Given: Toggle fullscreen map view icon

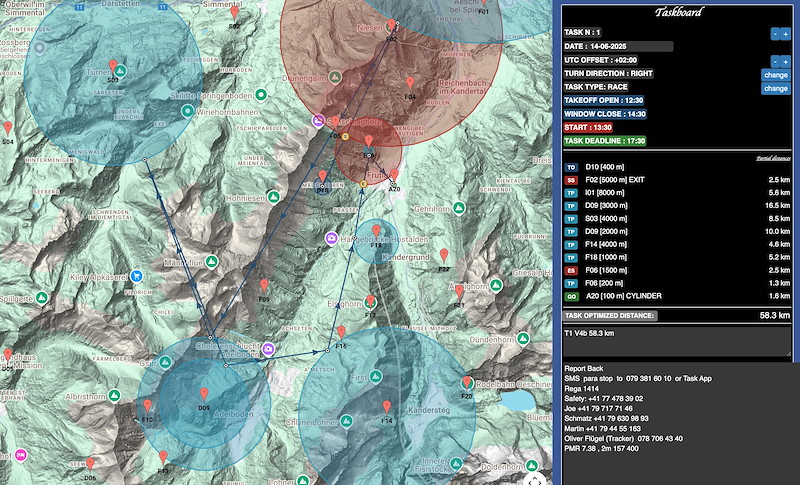Looking at the screenshot, I should [x=535, y=479].
